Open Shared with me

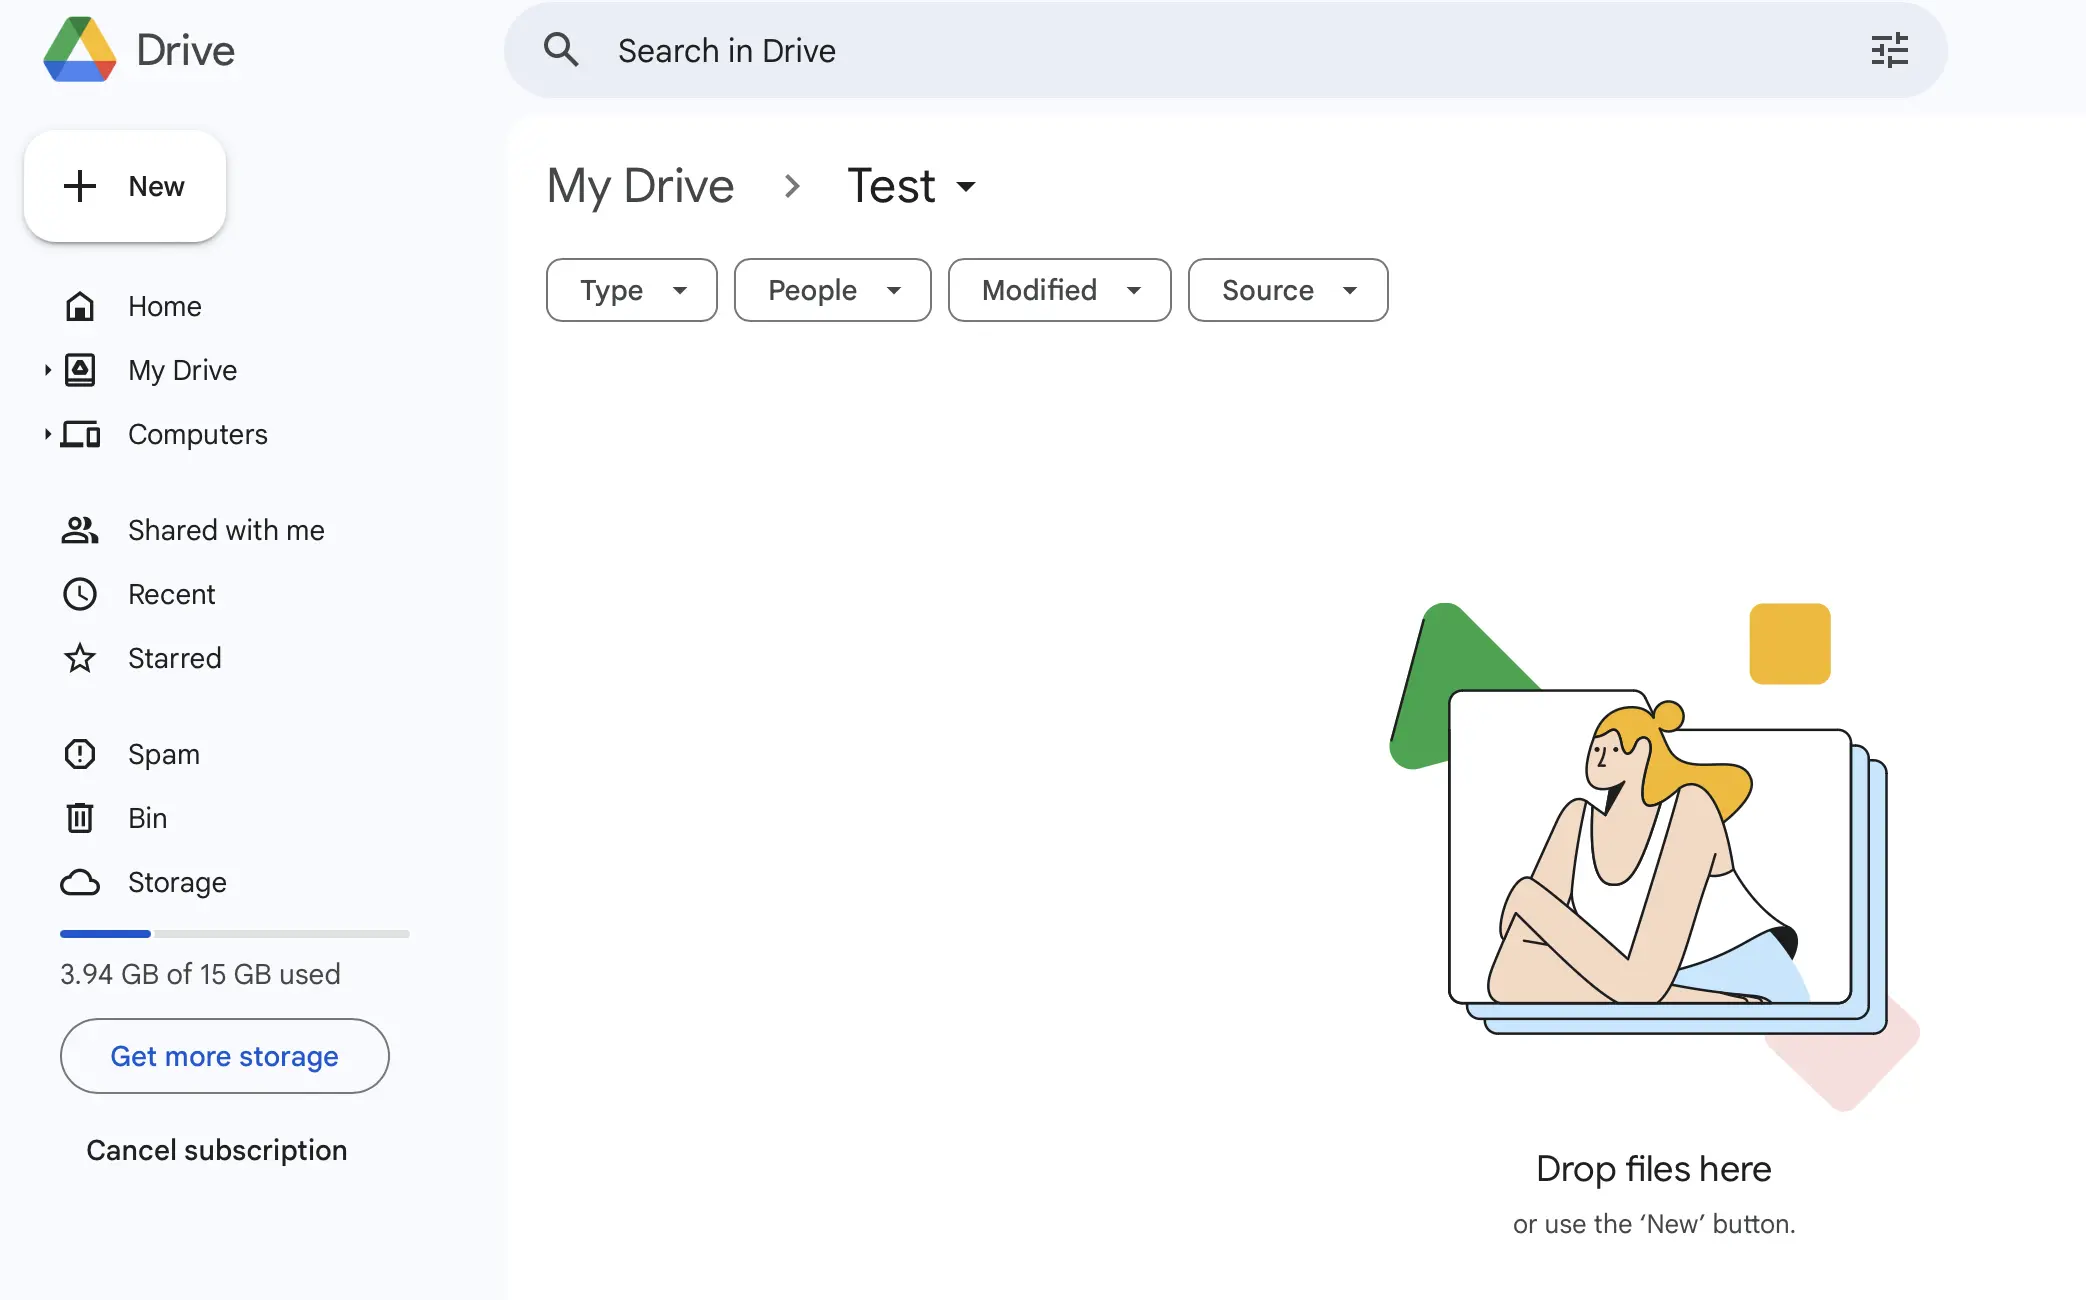point(225,530)
